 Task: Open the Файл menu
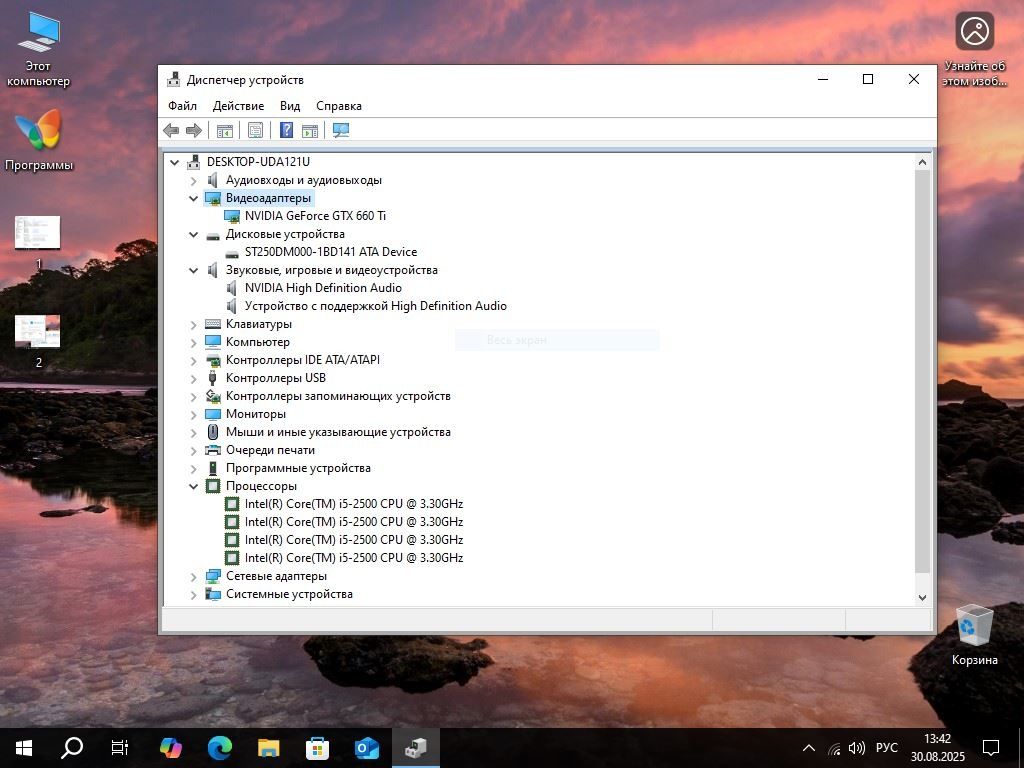[x=182, y=106]
